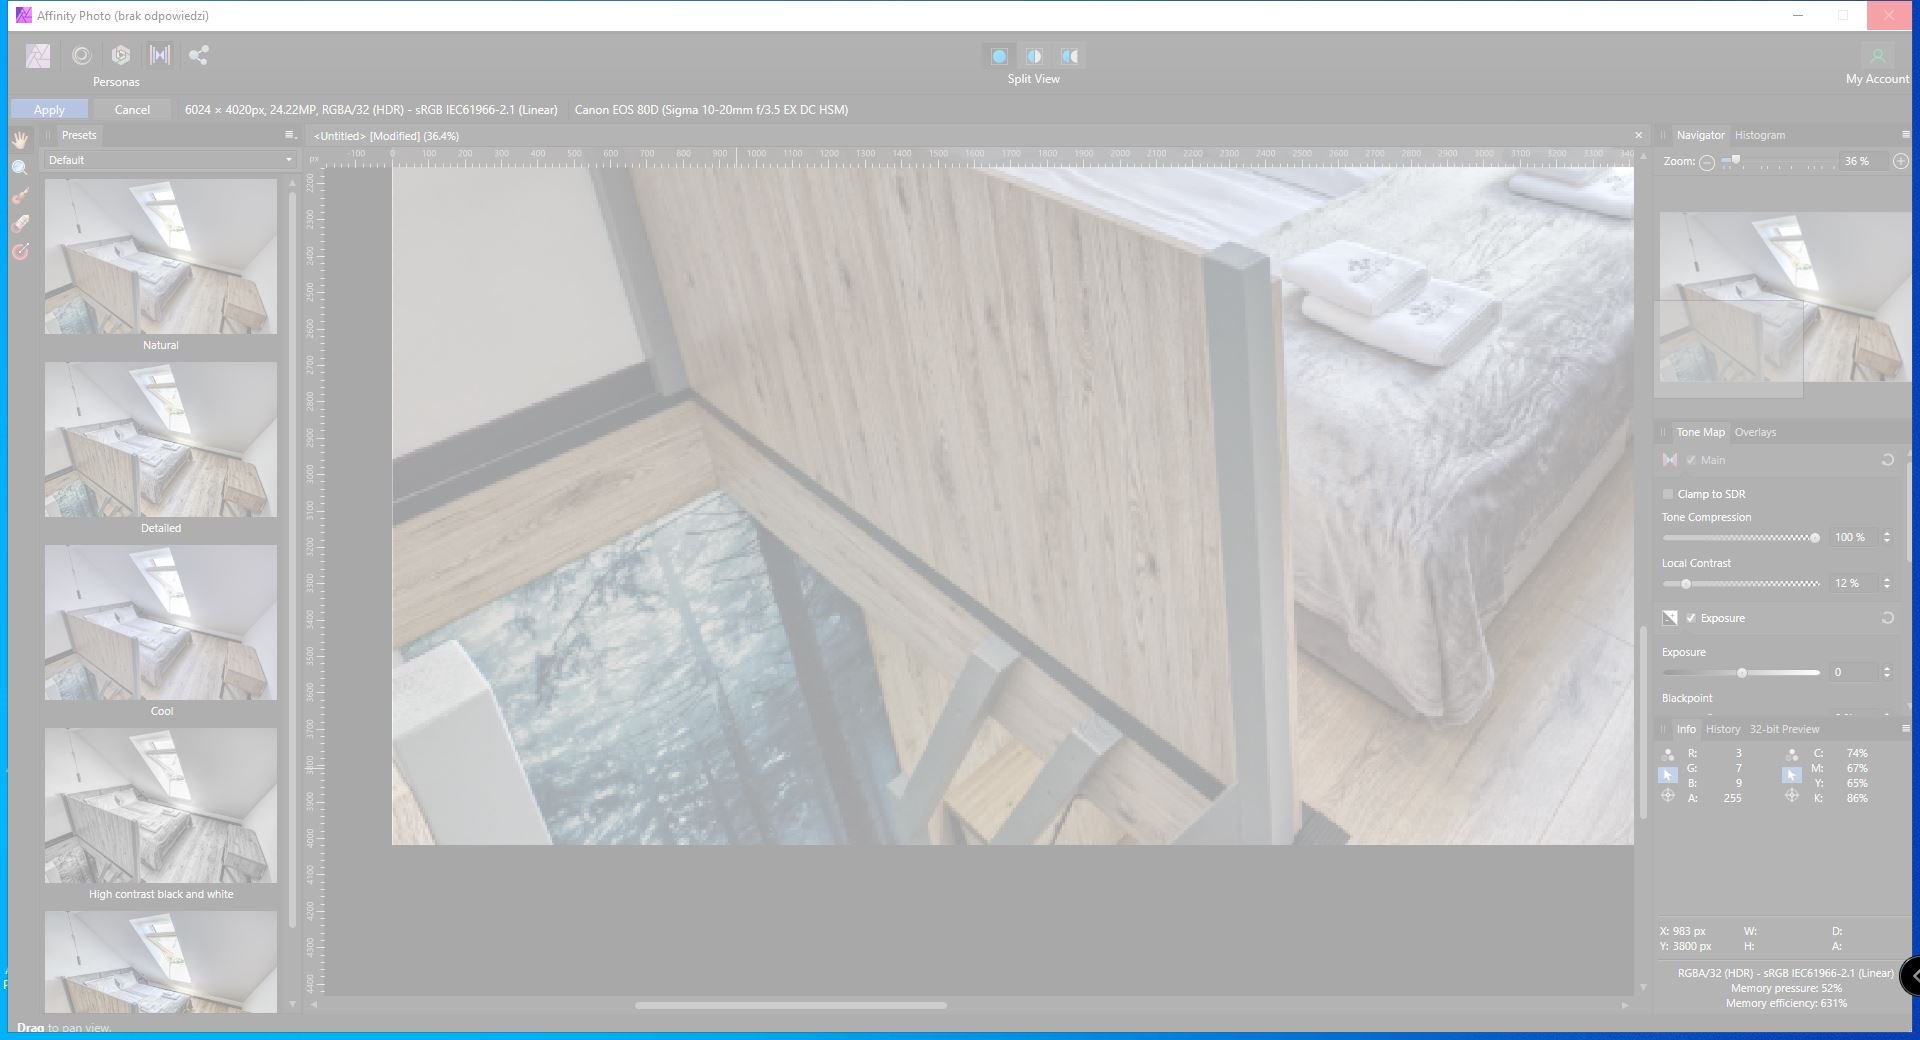Select the Overlay Erase tool
The height and width of the screenshot is (1040, 1920).
click(x=20, y=224)
